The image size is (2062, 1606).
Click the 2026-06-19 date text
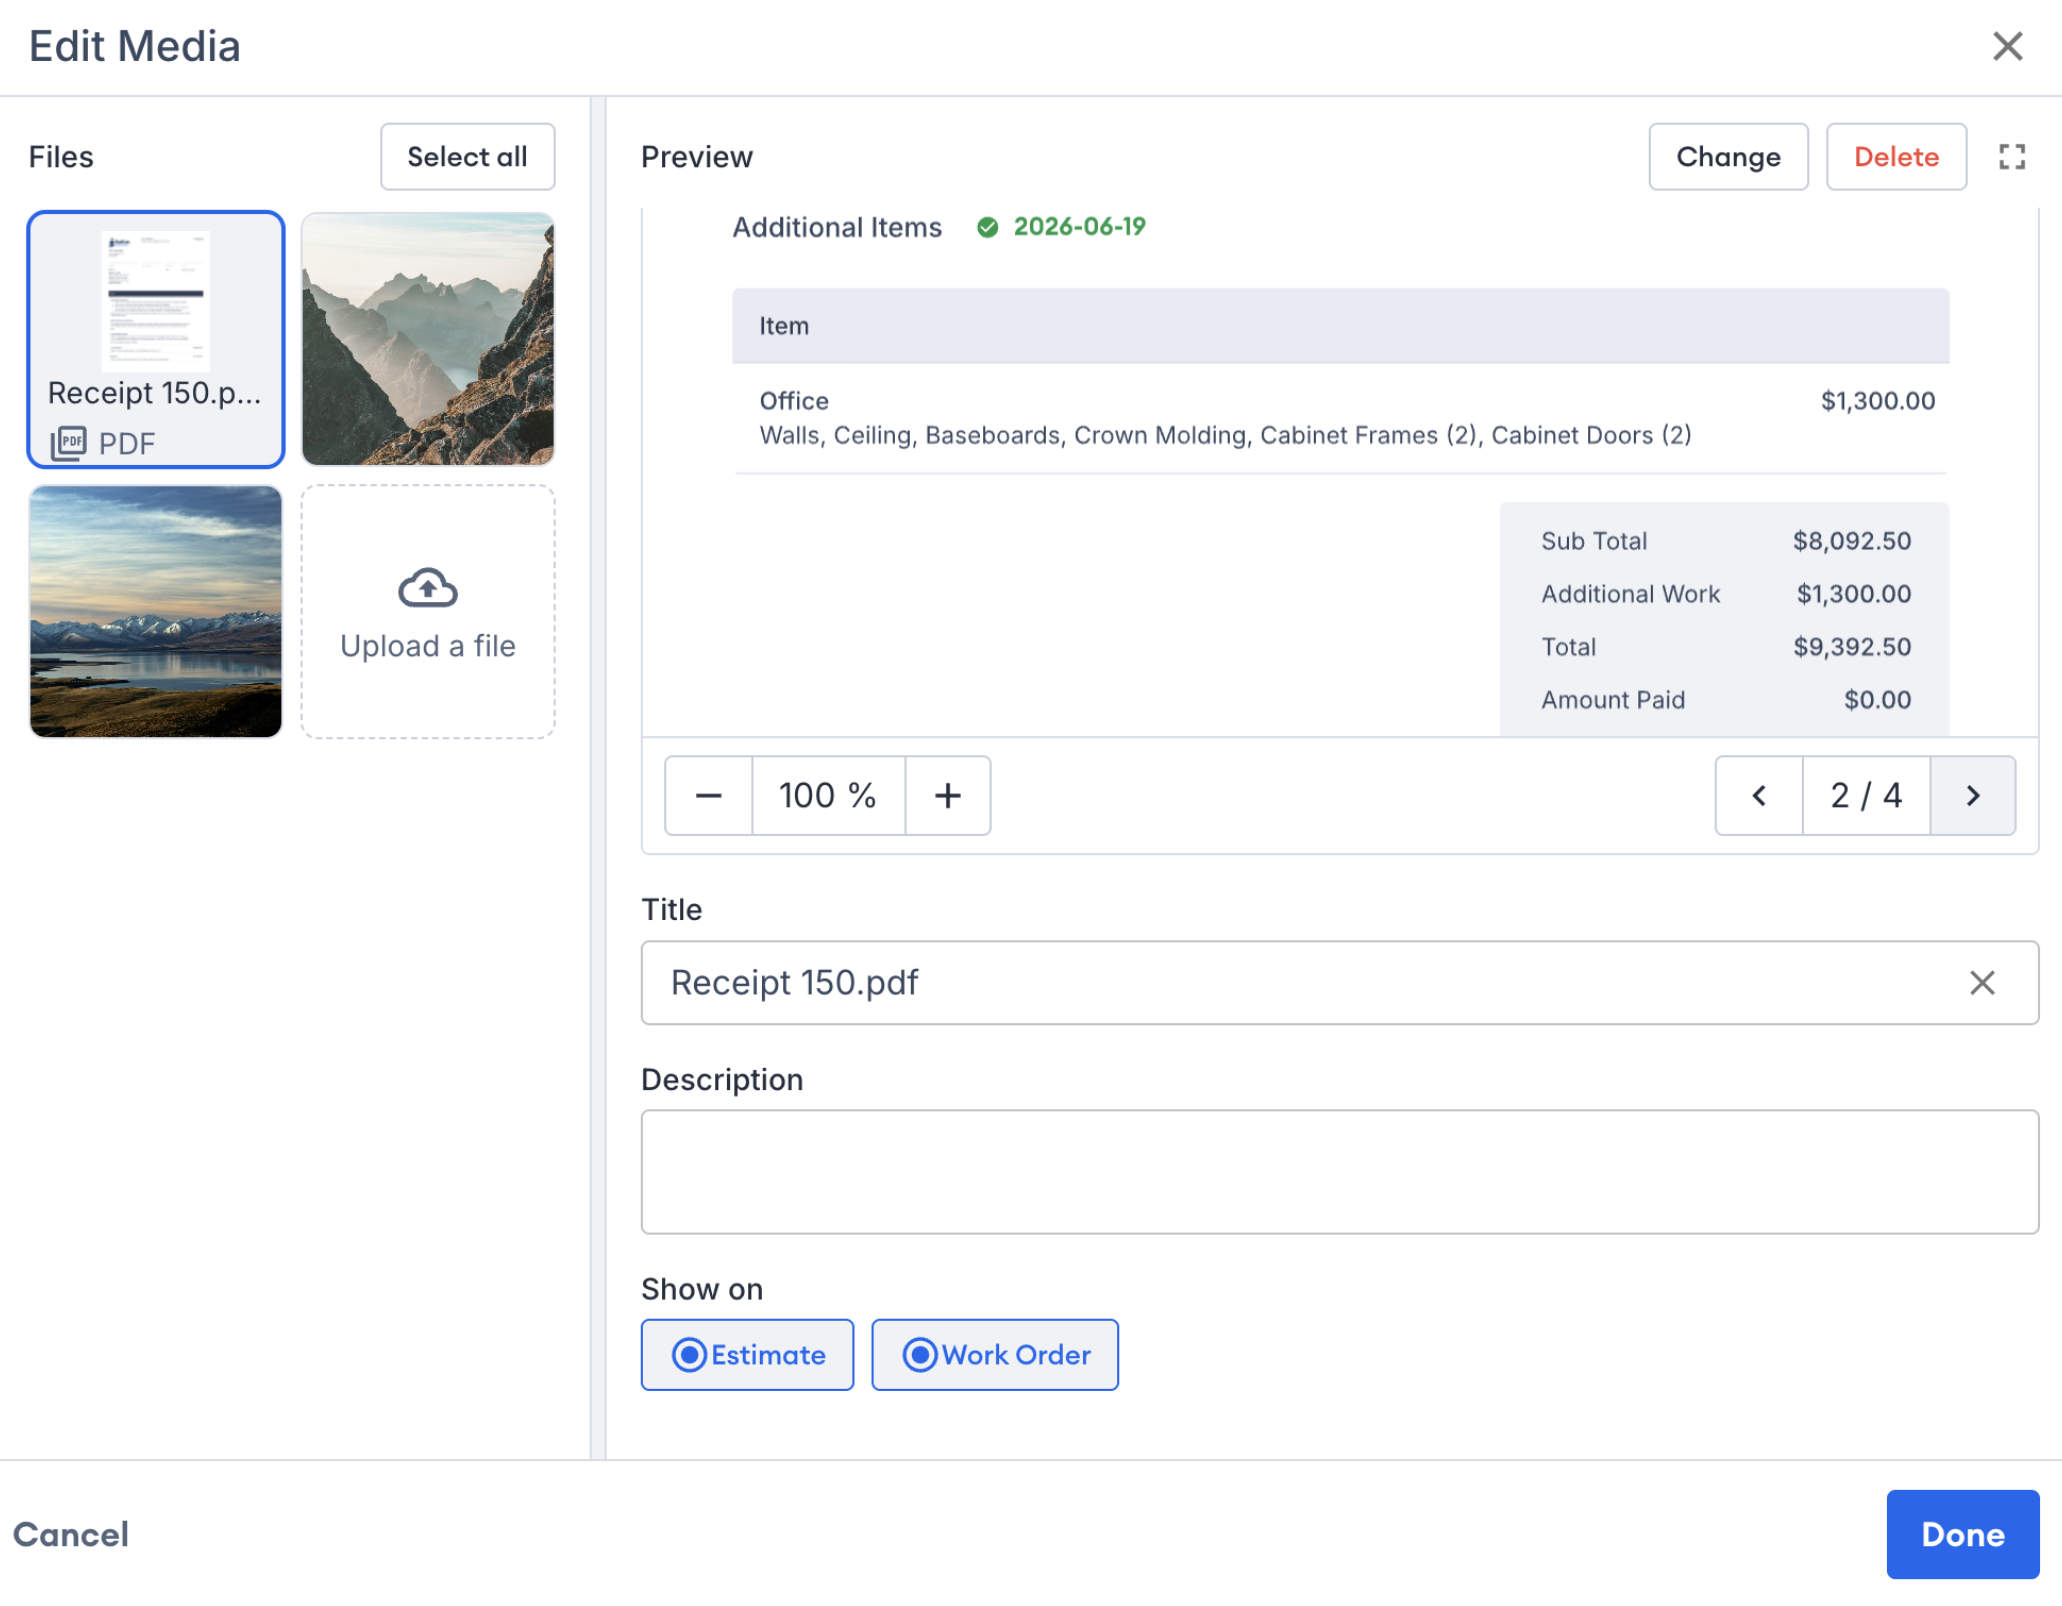point(1079,227)
